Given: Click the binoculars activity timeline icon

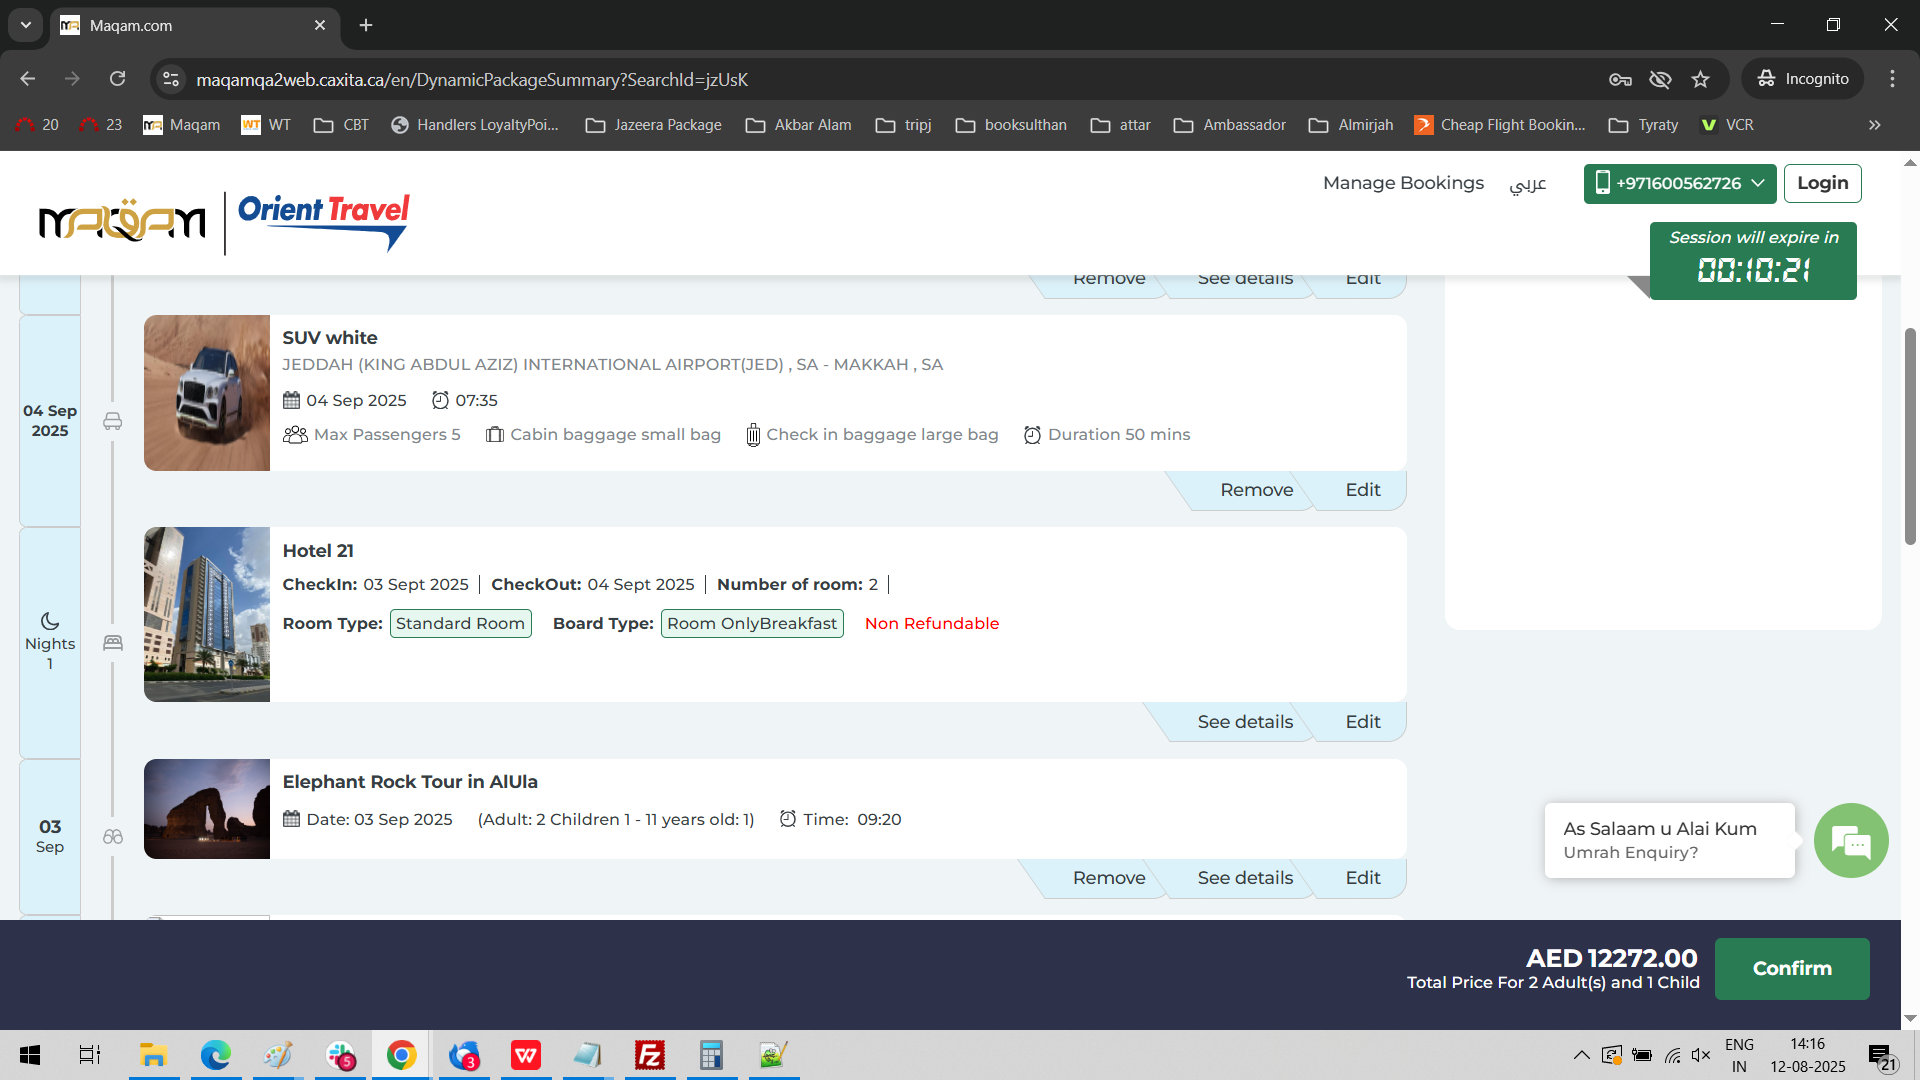Looking at the screenshot, I should 113,837.
